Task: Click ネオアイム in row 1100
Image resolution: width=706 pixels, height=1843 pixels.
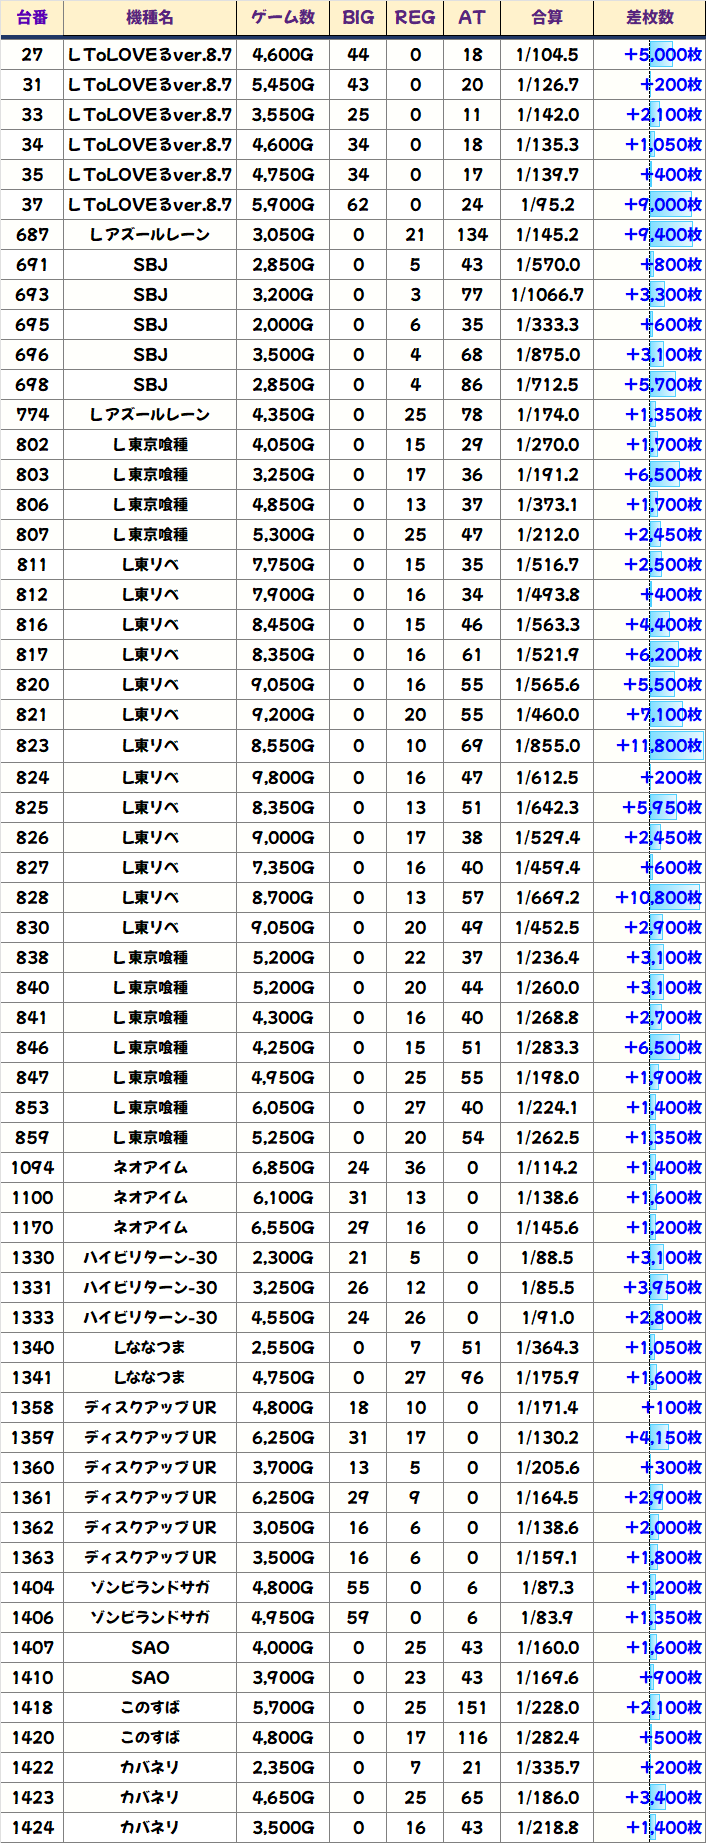Action: (x=150, y=1197)
